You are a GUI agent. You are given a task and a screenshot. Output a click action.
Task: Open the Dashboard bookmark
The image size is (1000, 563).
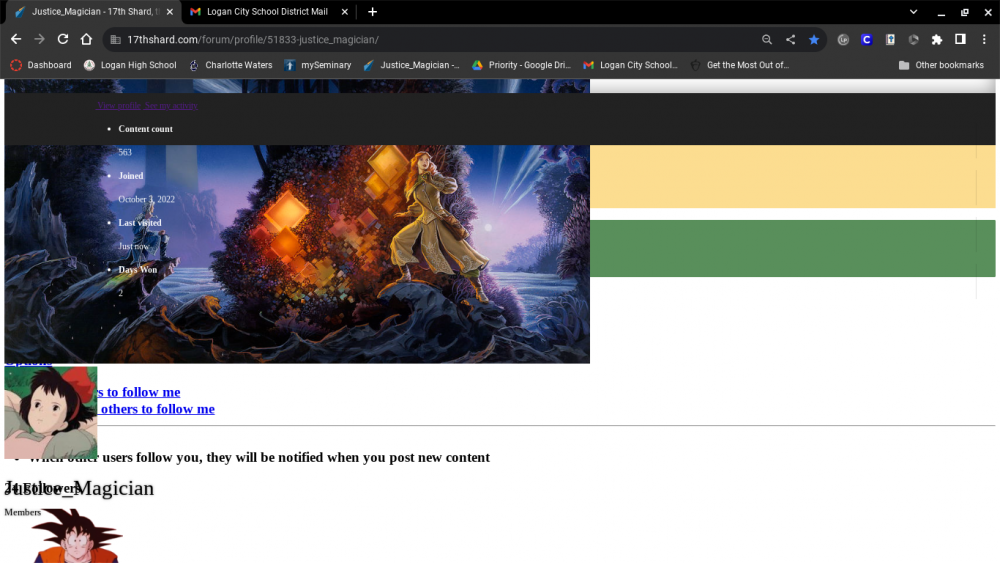point(41,65)
